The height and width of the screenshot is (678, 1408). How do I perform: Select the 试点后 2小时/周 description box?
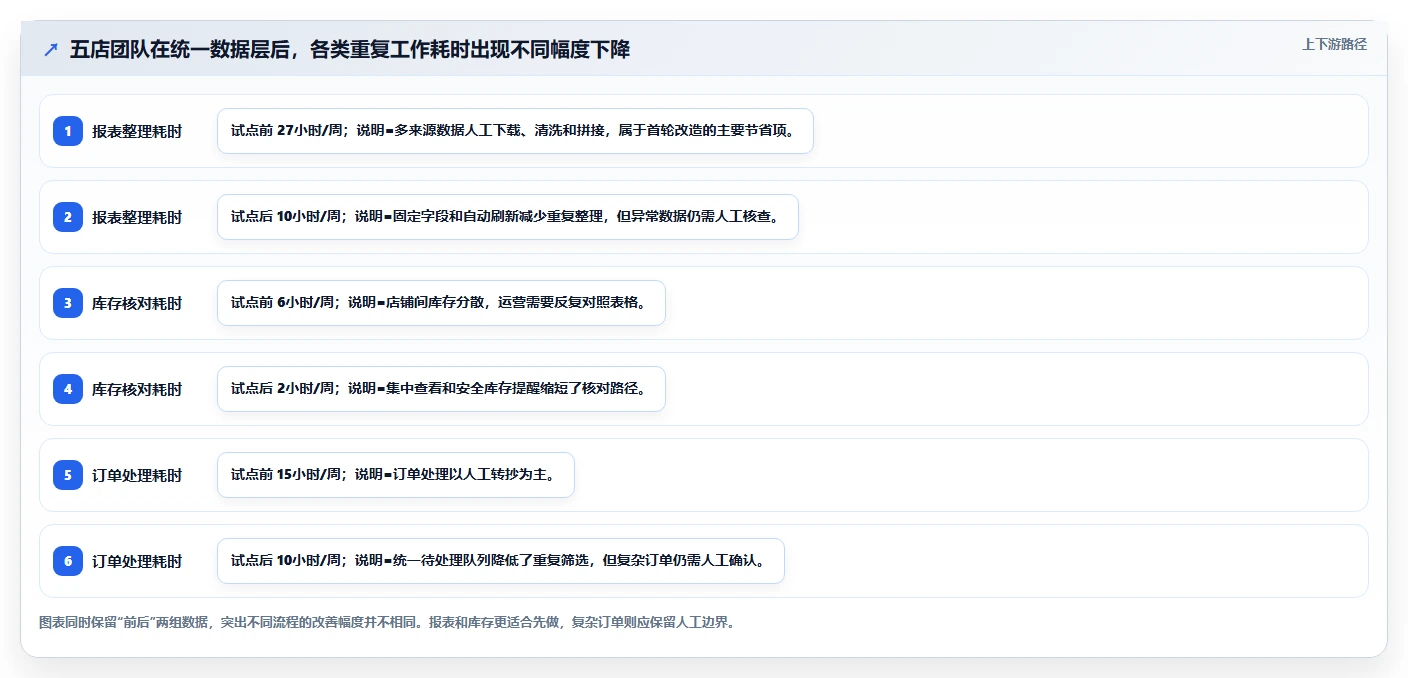click(x=441, y=389)
